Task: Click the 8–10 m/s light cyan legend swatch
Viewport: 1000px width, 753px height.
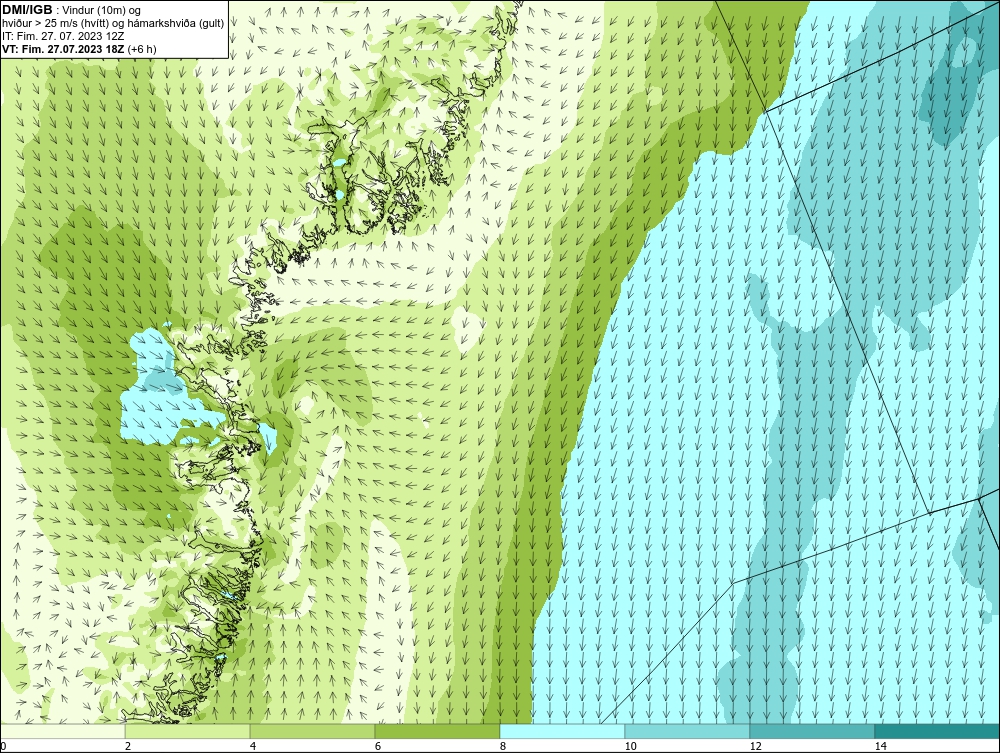Action: (x=562, y=731)
